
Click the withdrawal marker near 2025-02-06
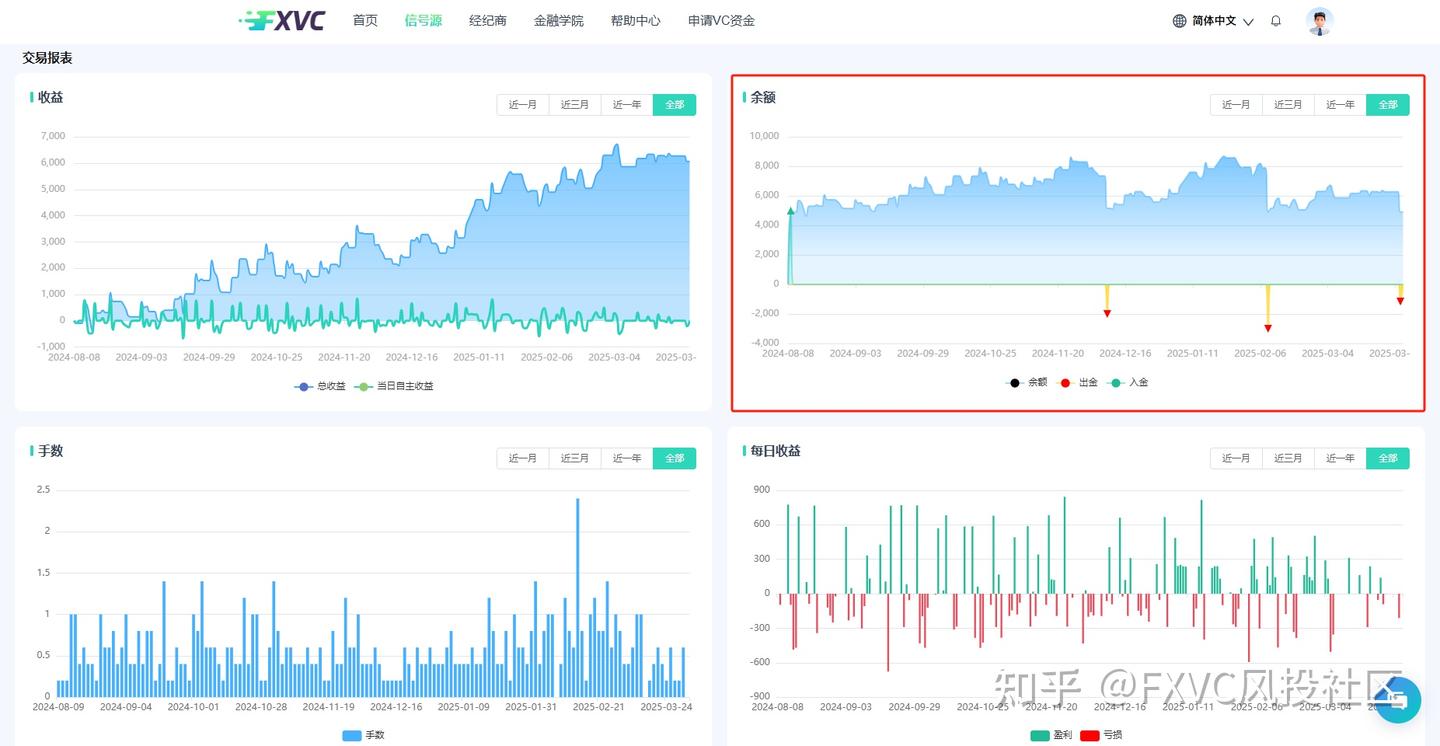tap(1268, 328)
